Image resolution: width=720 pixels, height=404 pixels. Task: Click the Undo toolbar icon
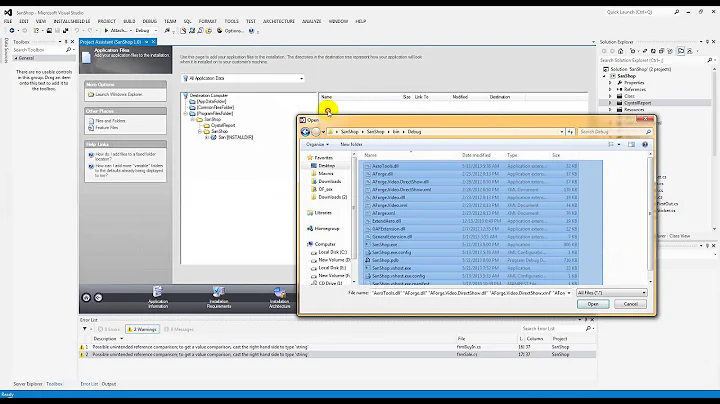77,31
